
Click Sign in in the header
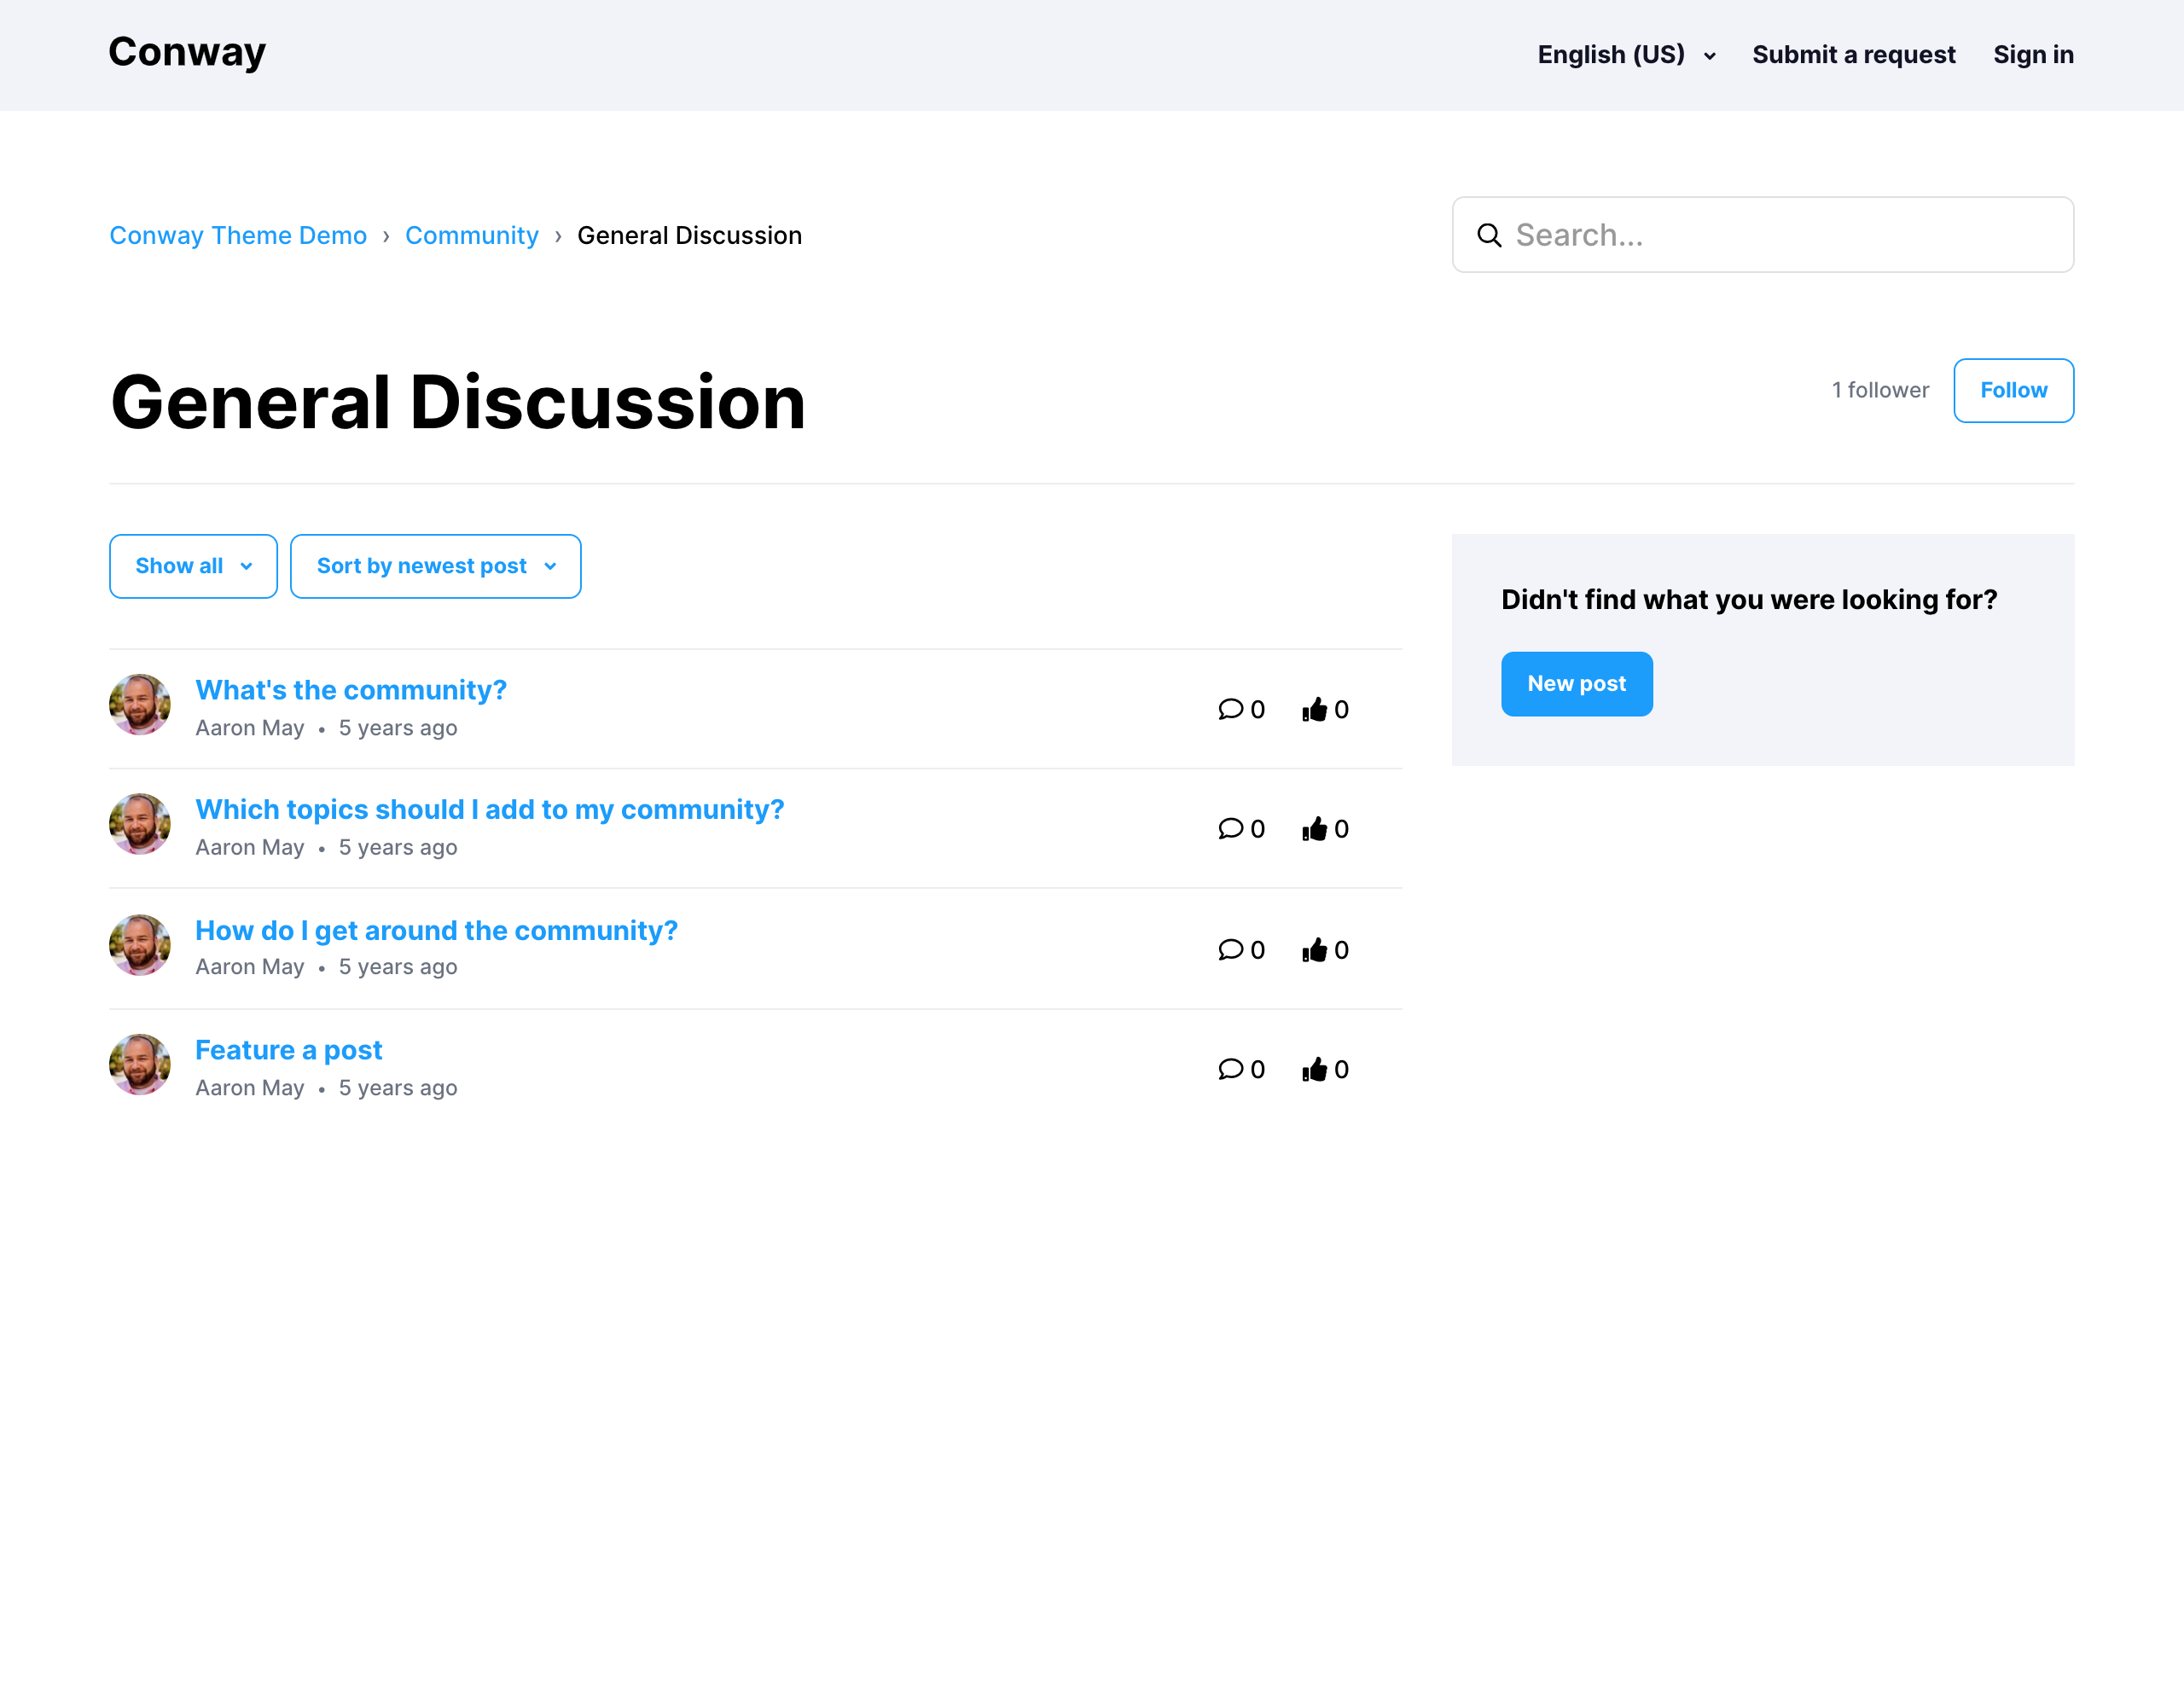2033,55
